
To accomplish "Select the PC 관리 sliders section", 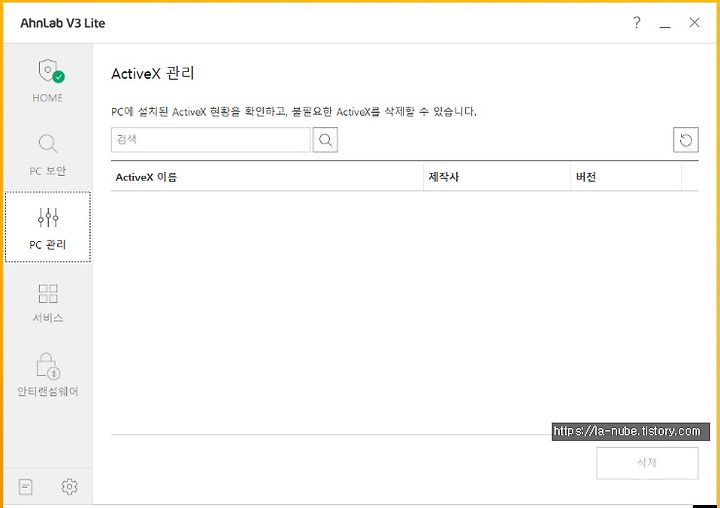I will click(48, 227).
